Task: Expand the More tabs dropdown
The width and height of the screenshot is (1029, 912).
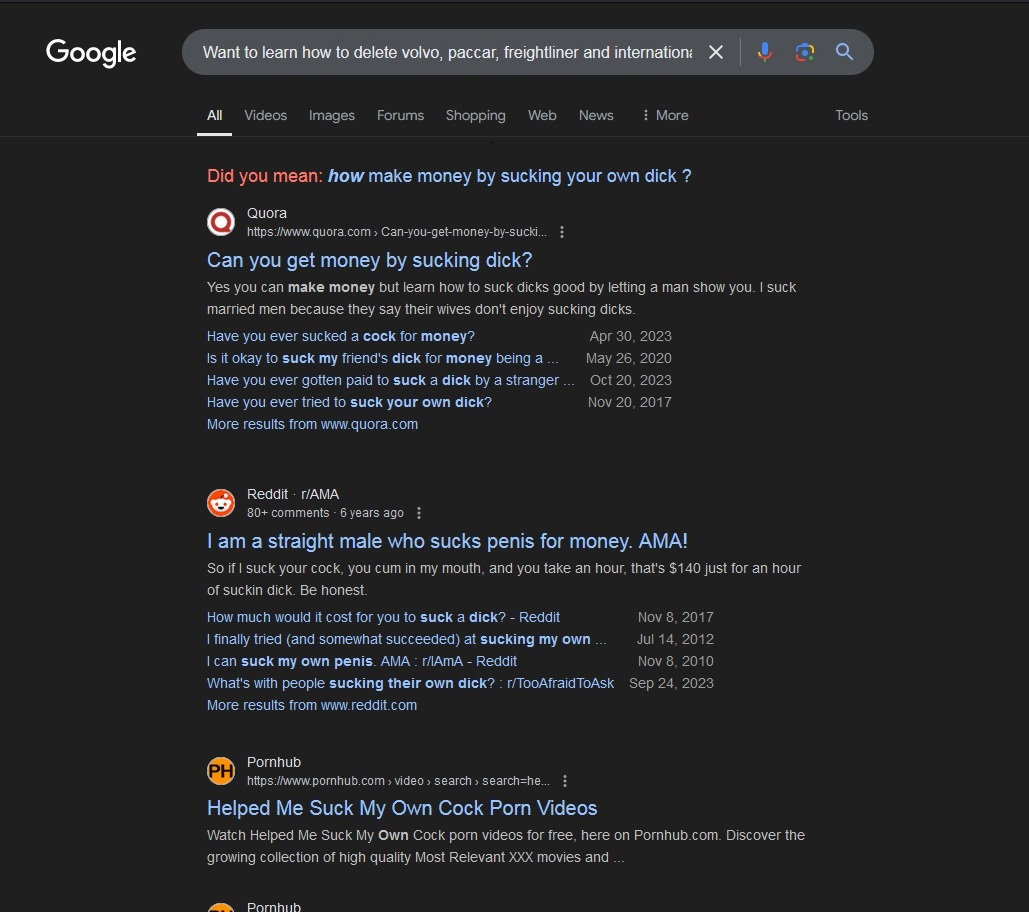Action: point(665,115)
